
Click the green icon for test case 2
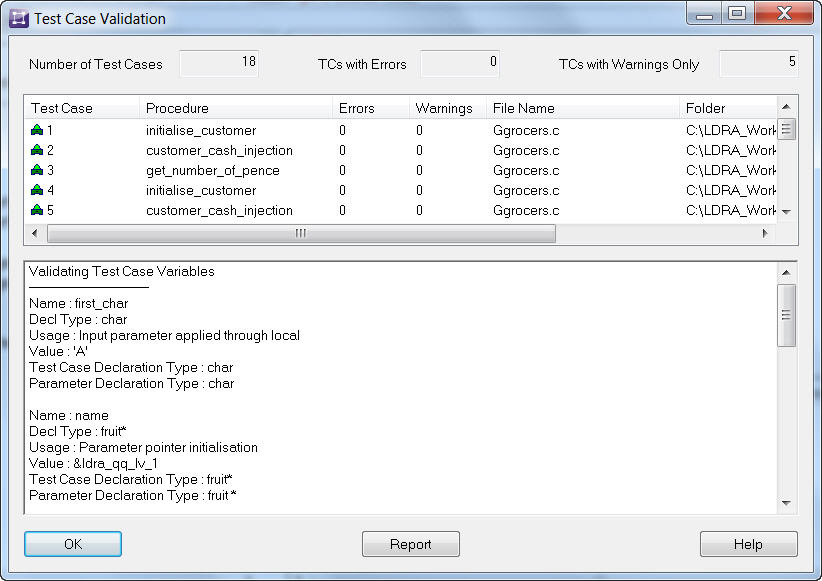[x=37, y=150]
